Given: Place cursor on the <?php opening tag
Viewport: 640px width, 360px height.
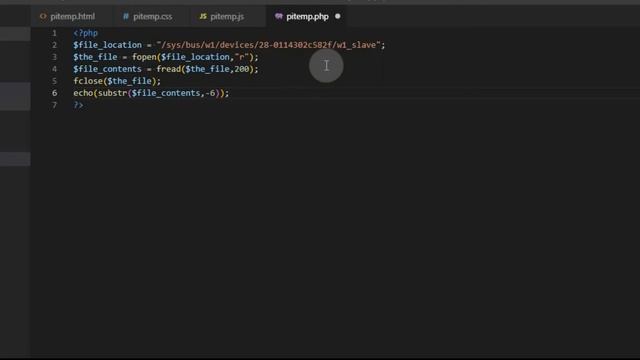Looking at the screenshot, I should [85, 33].
